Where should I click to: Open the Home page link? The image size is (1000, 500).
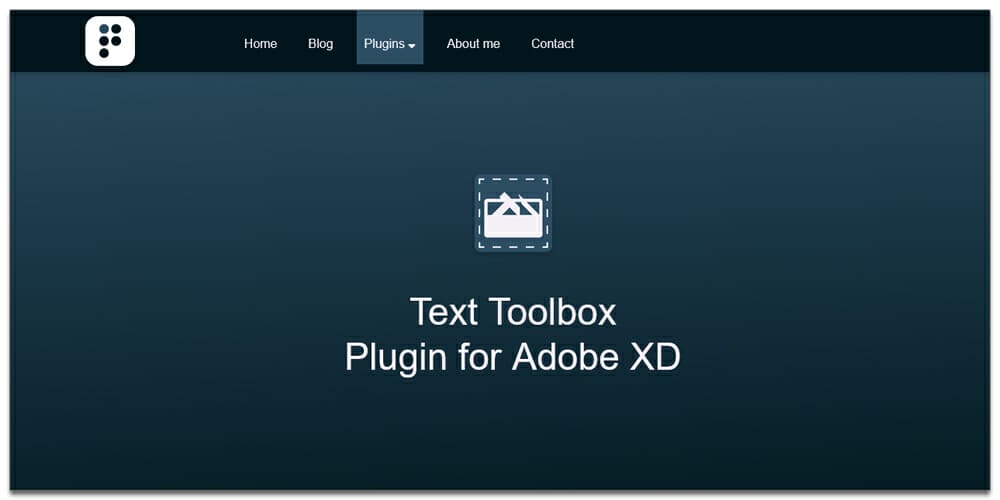pos(260,44)
